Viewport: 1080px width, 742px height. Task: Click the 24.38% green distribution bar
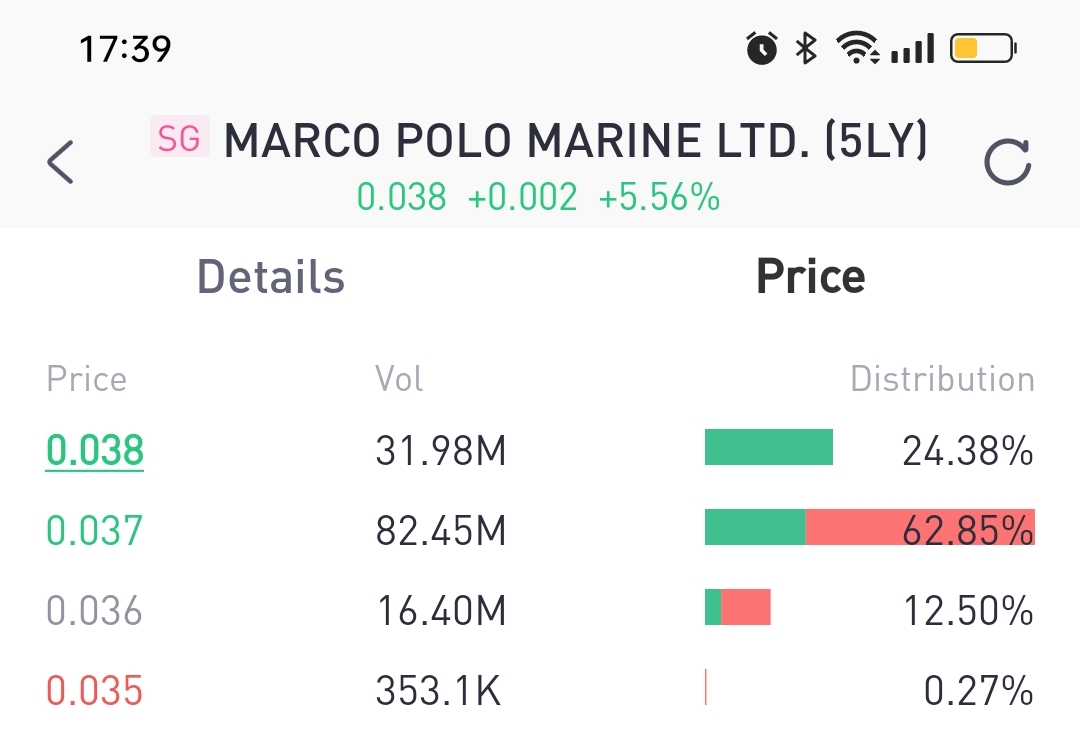point(768,448)
